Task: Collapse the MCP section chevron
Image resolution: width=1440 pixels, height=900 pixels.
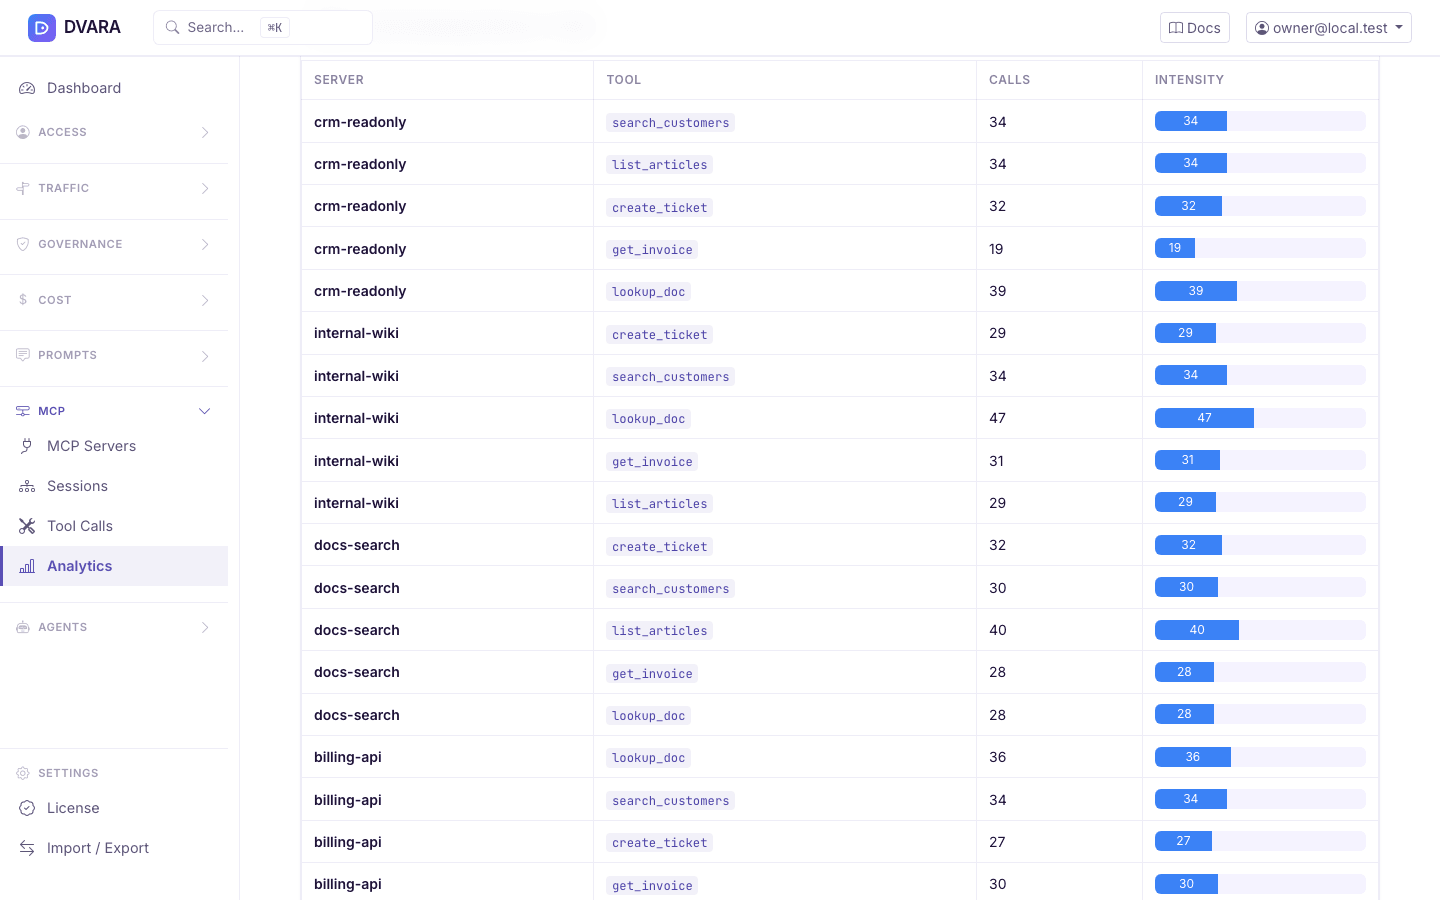Action: point(205,411)
